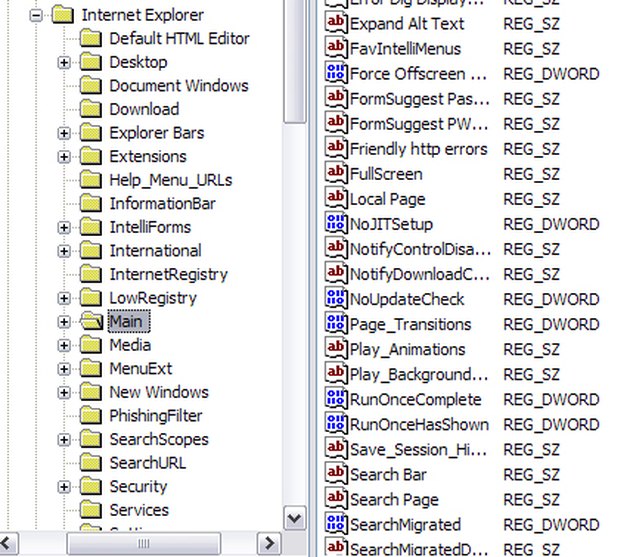The image size is (630, 557).
Task: Select the PhishingFilter key
Action: (x=155, y=416)
